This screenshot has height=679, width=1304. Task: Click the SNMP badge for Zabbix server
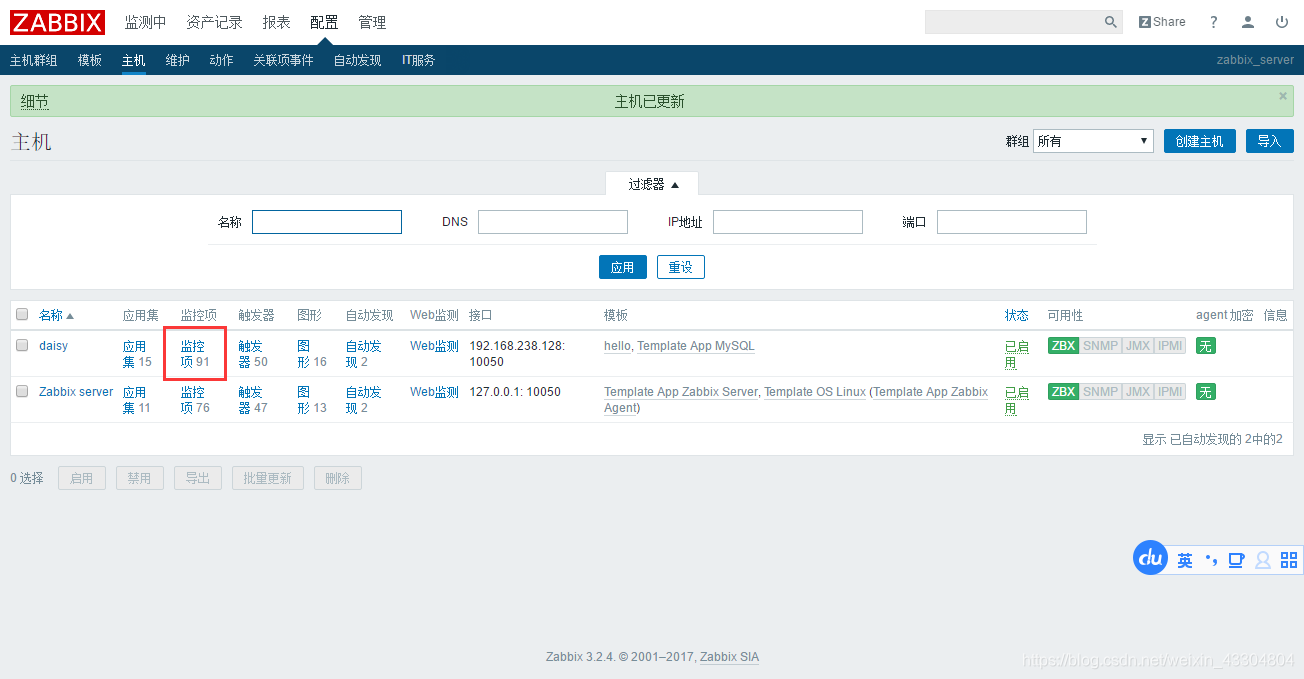1100,392
